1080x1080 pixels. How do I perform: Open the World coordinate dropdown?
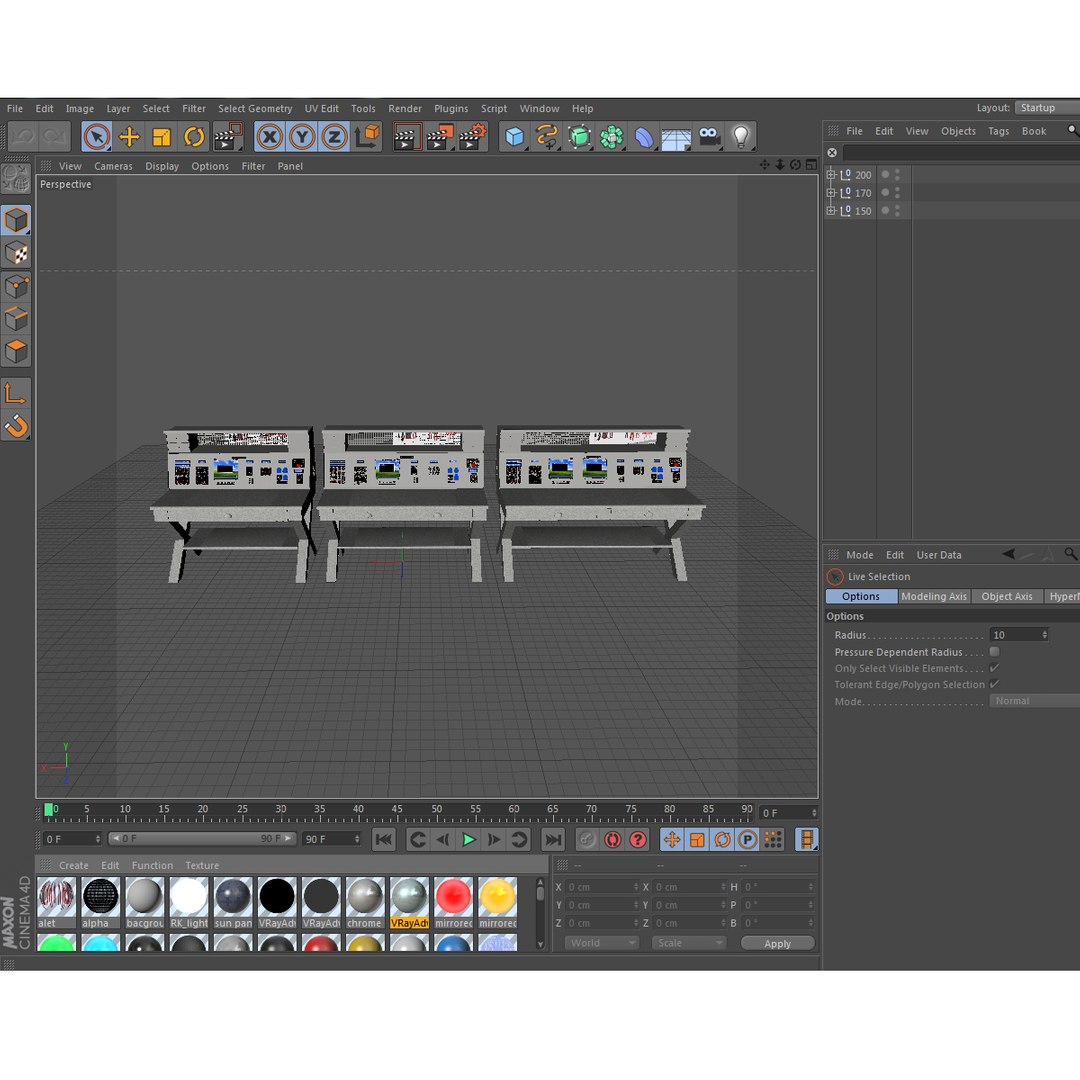pyautogui.click(x=601, y=943)
